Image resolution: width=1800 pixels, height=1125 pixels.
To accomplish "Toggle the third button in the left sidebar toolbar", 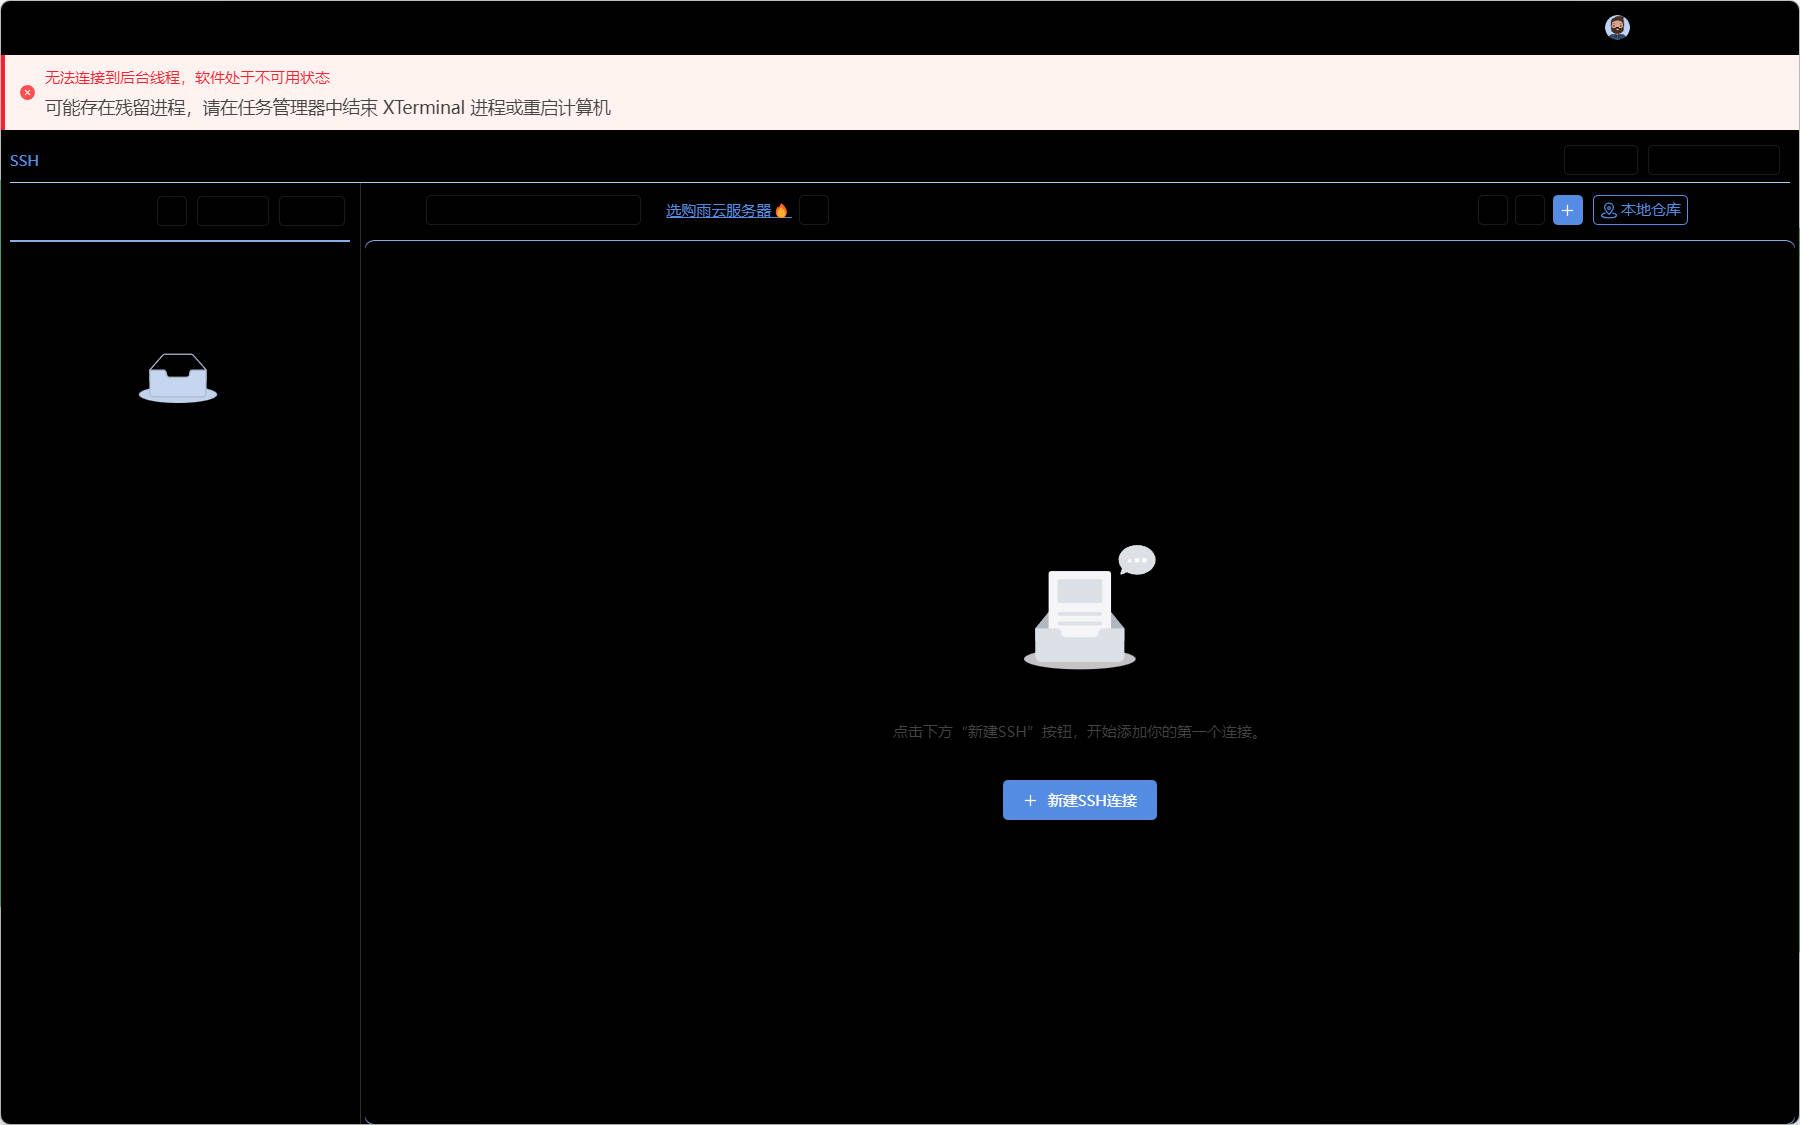I will click(312, 210).
